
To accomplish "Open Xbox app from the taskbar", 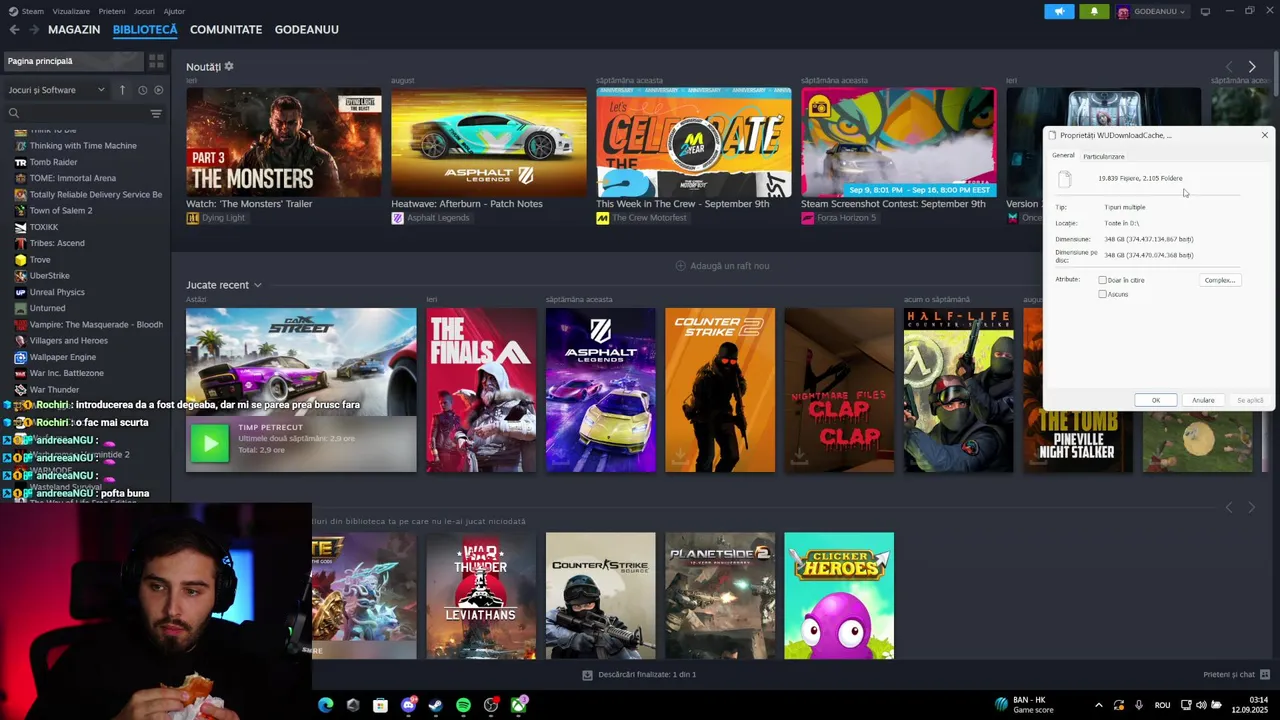I will 518,705.
